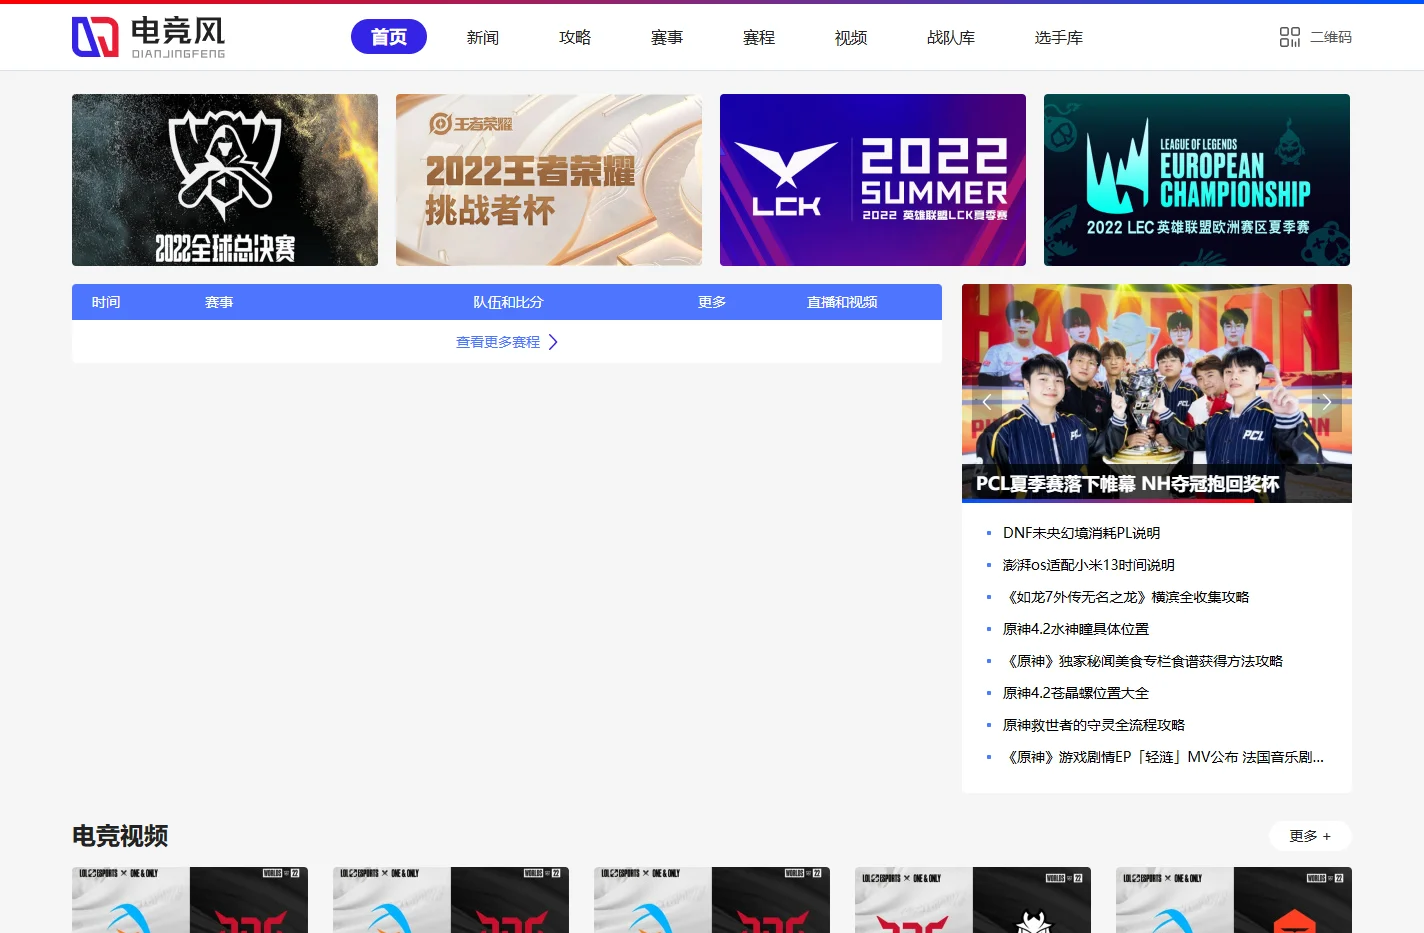This screenshot has width=1424, height=933.
Task: Open the LEC European Championship banner
Action: tap(1197, 180)
